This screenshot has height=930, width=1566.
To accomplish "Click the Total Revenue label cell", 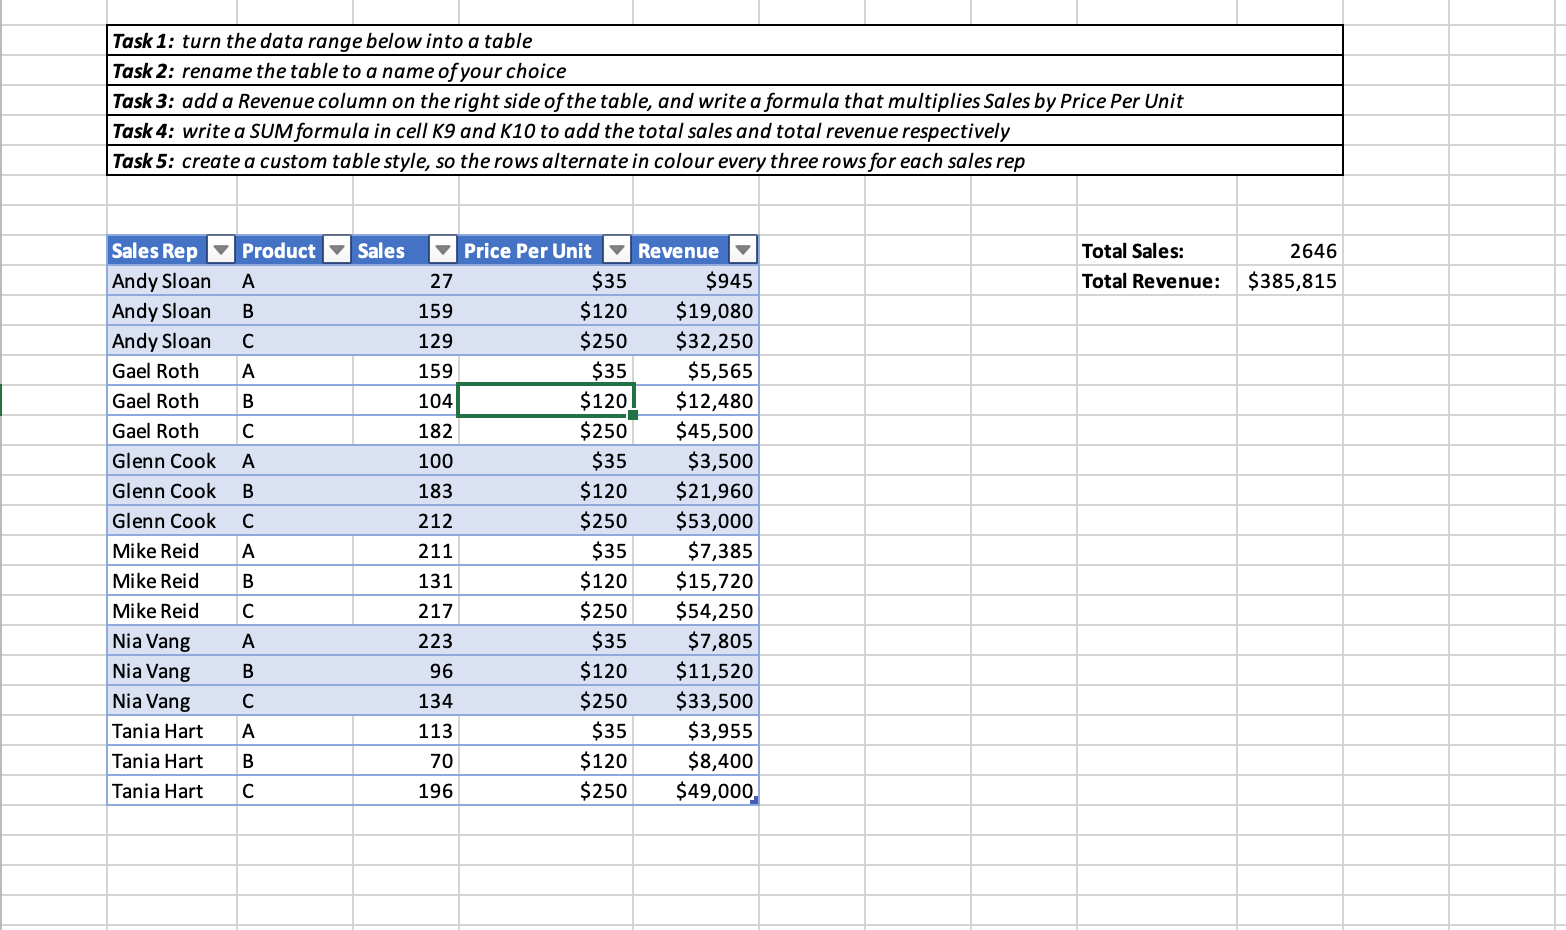I will (1157, 281).
